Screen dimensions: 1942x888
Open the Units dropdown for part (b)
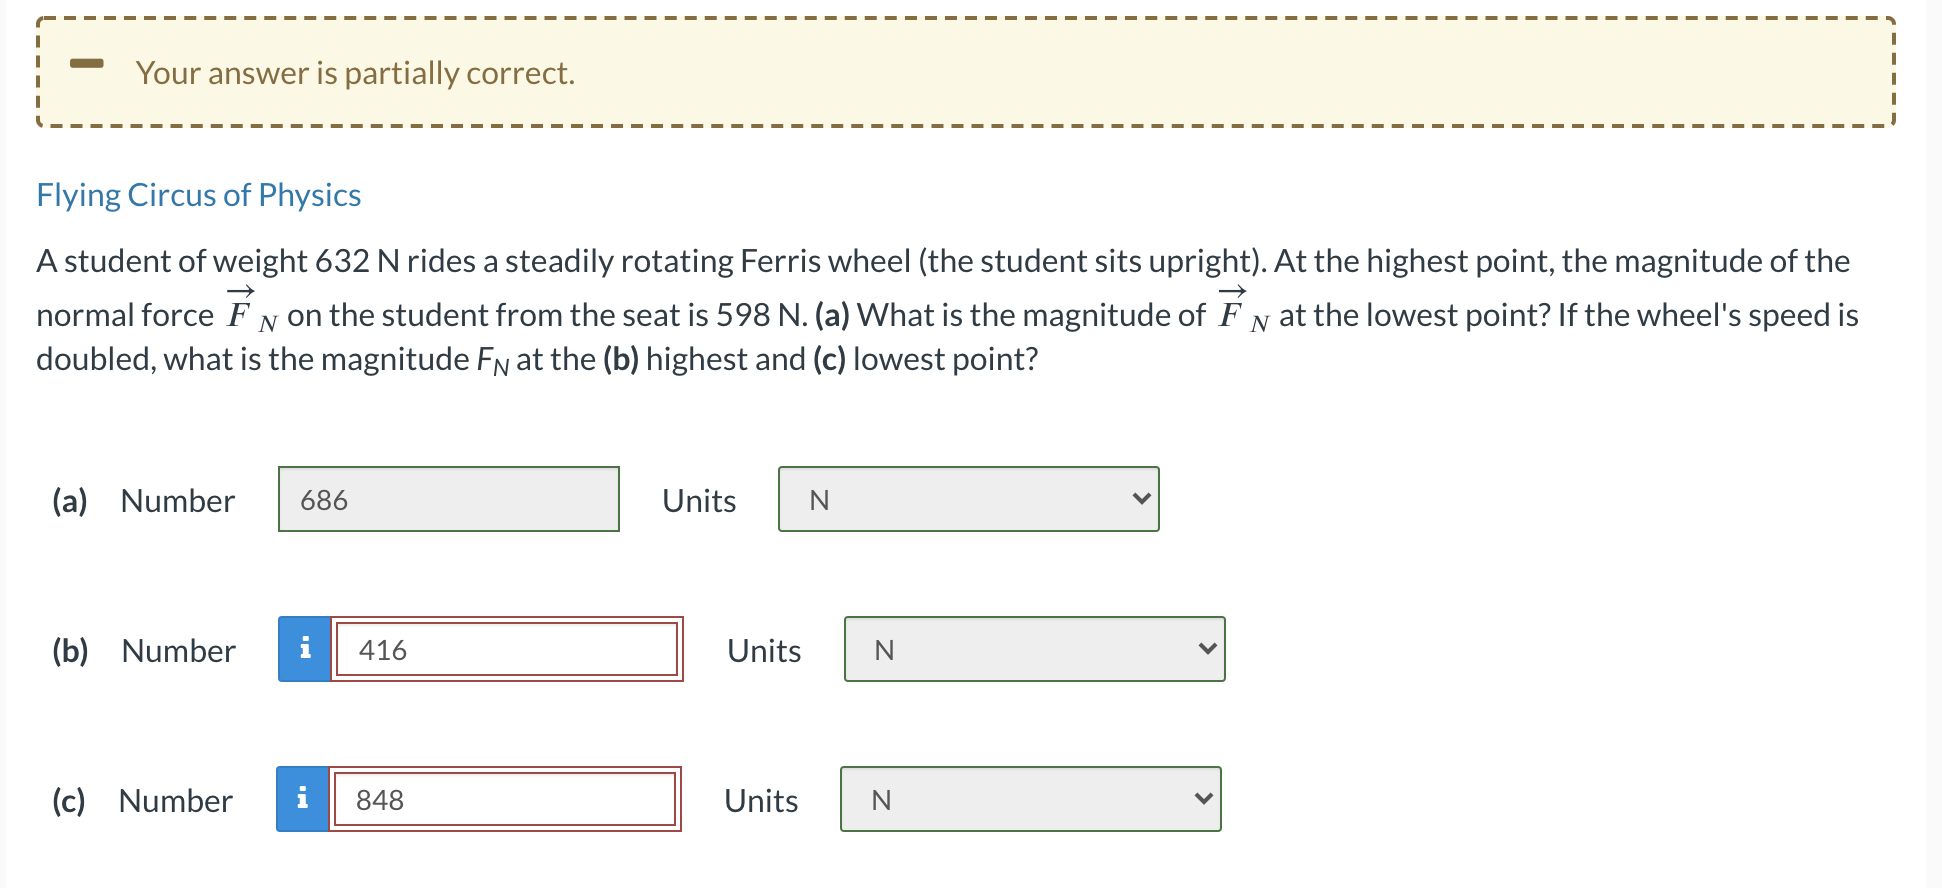pos(1033,649)
